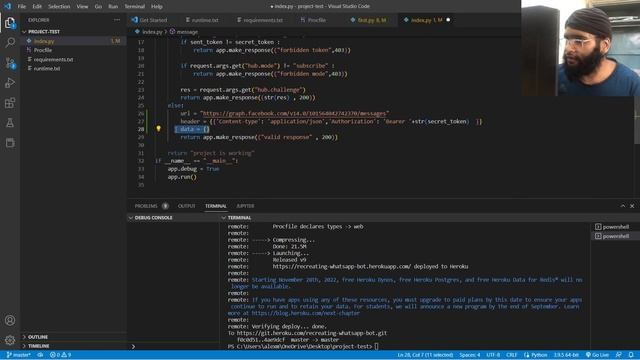This screenshot has height=360, width=640.
Task: Close the bottom panel with X
Action: 632,206
